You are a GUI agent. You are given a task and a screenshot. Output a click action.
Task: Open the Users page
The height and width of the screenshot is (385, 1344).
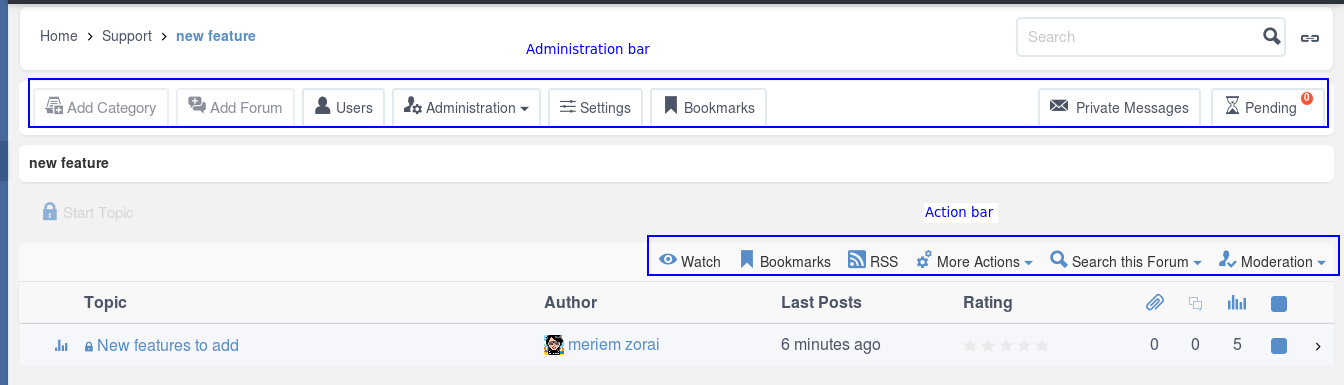pos(343,107)
